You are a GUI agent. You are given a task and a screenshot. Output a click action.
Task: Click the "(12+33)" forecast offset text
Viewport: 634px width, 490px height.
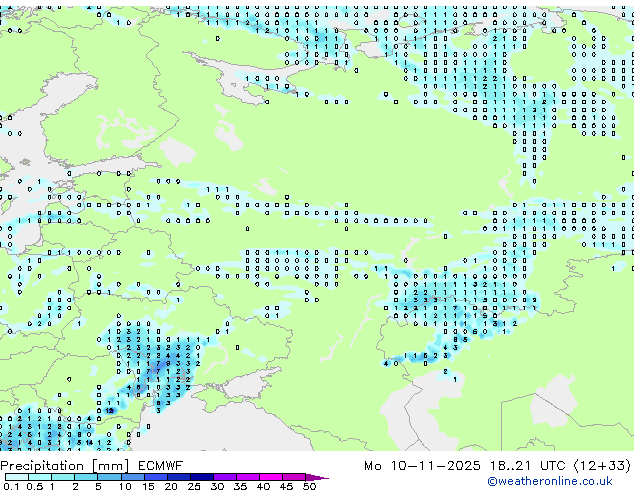(x=602, y=466)
